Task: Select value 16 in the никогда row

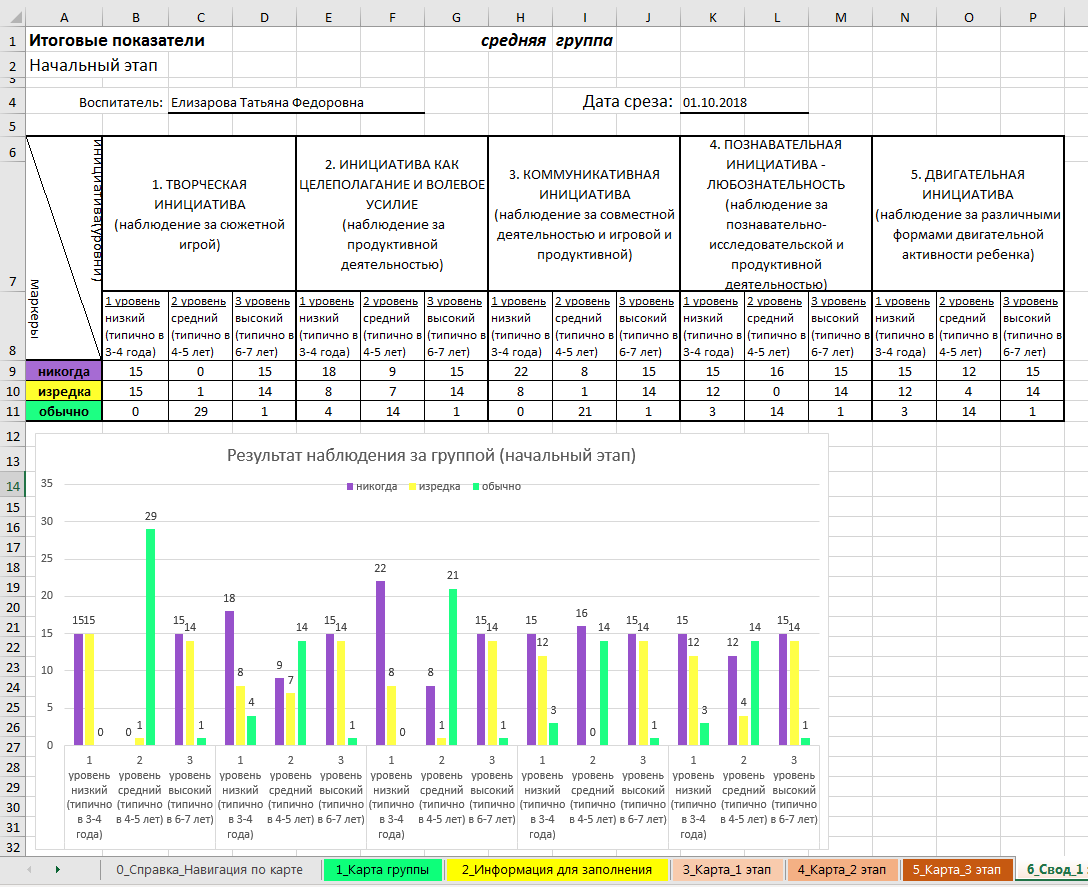Action: (776, 371)
